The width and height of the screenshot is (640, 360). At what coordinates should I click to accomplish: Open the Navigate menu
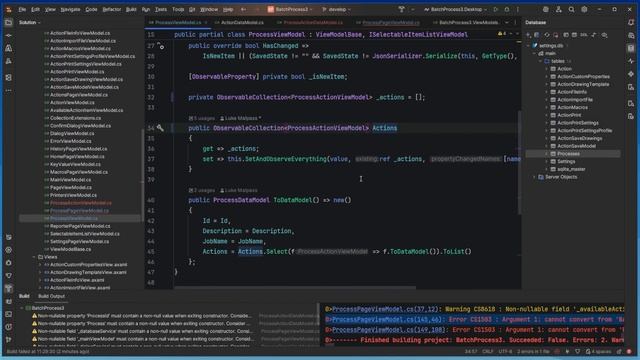pos(70,9)
